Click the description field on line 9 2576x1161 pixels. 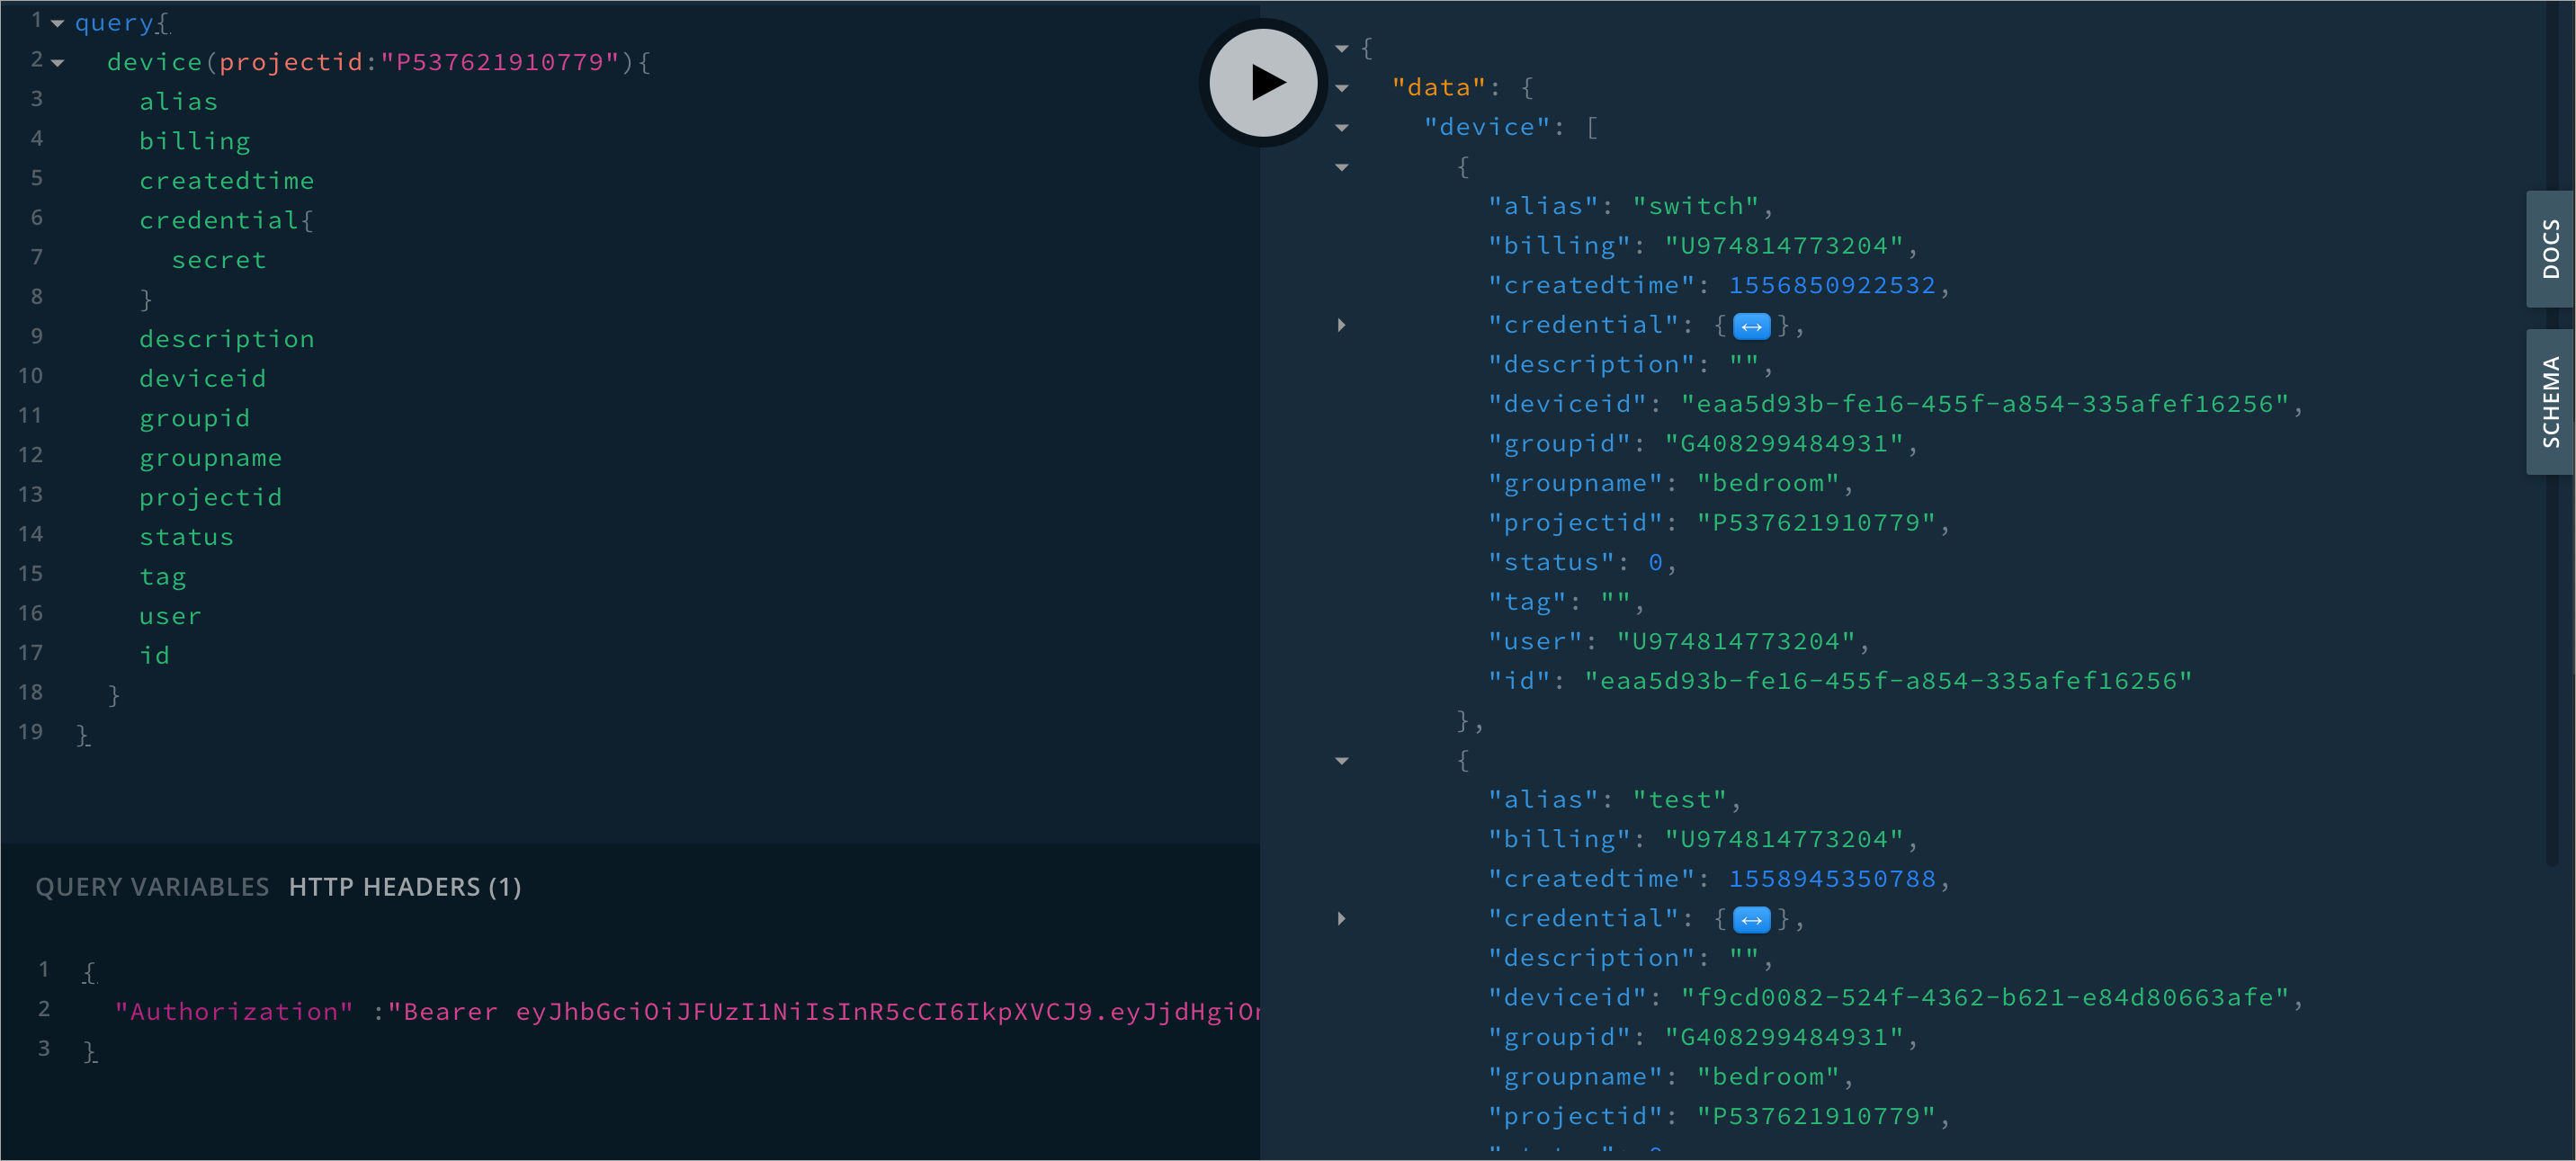point(227,339)
